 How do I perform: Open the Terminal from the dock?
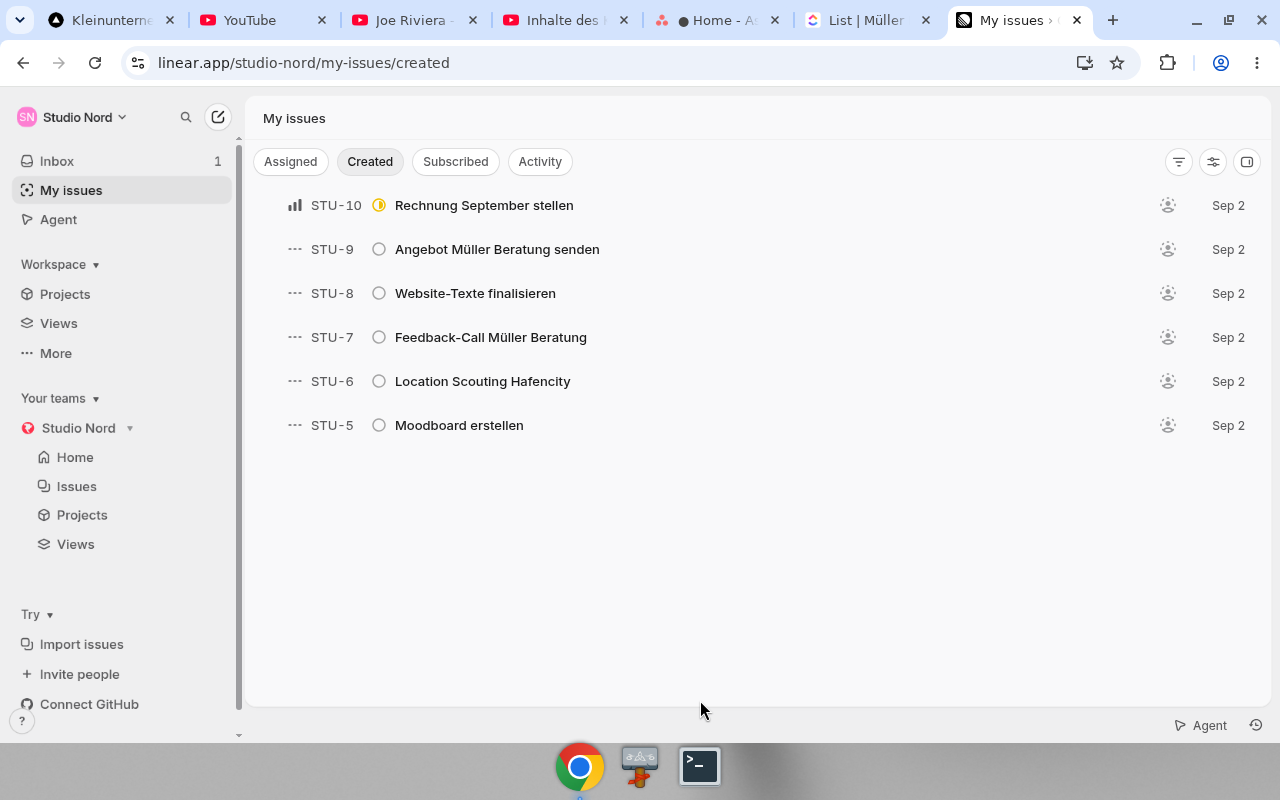tap(700, 767)
